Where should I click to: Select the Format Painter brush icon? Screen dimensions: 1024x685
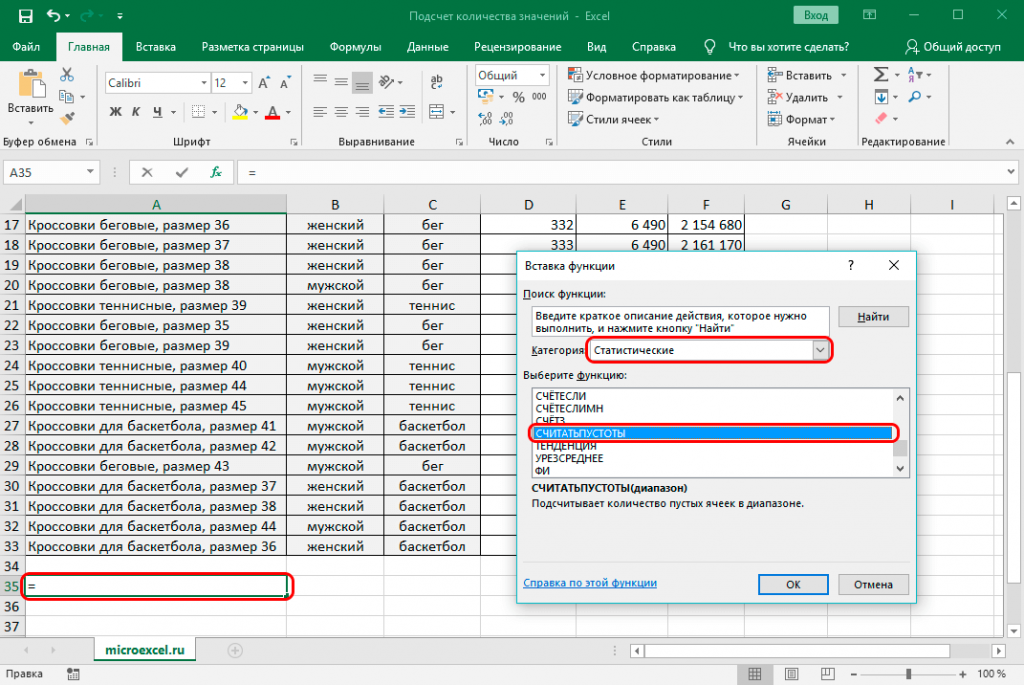click(67, 118)
